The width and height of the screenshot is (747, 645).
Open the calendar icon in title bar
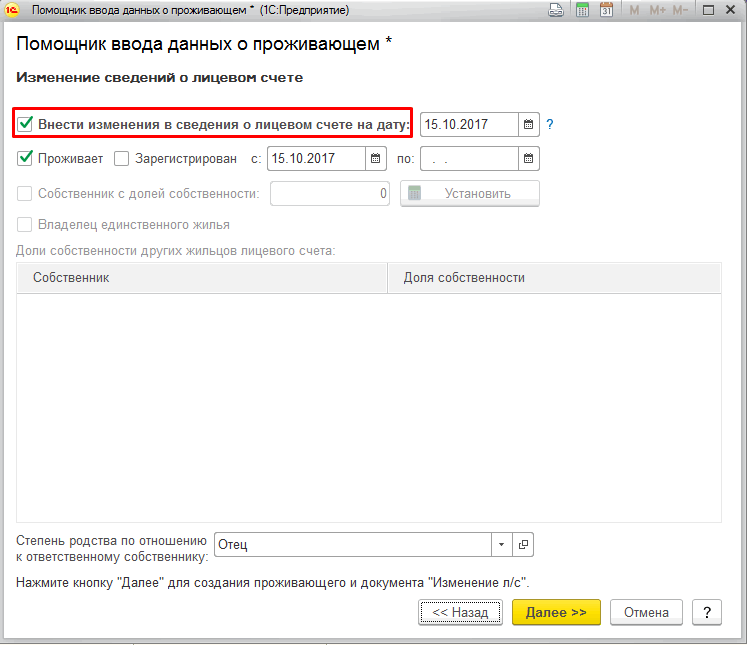click(605, 10)
